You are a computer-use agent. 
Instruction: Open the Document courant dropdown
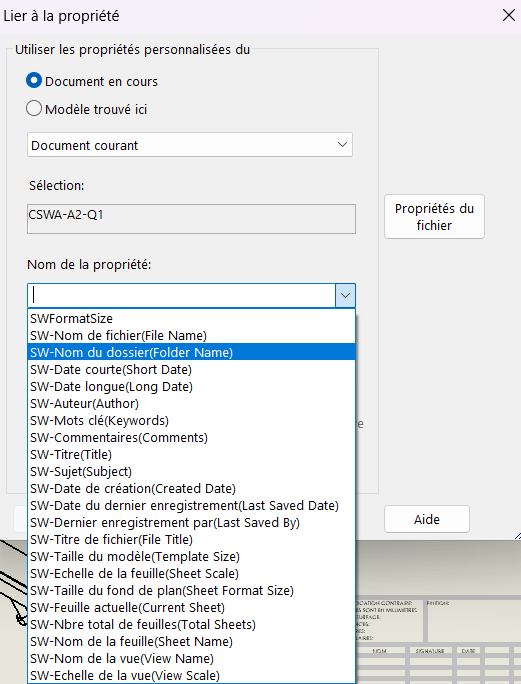coord(190,145)
